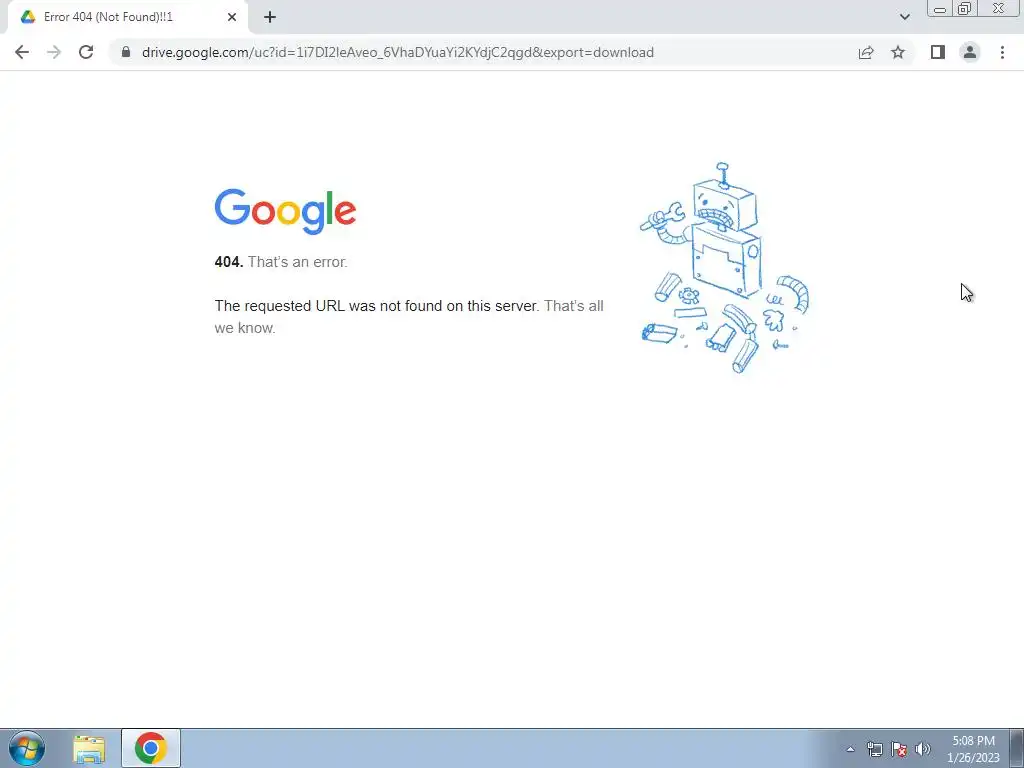Image resolution: width=1024 pixels, height=768 pixels.
Task: Restore down the Chrome window
Action: (x=964, y=9)
